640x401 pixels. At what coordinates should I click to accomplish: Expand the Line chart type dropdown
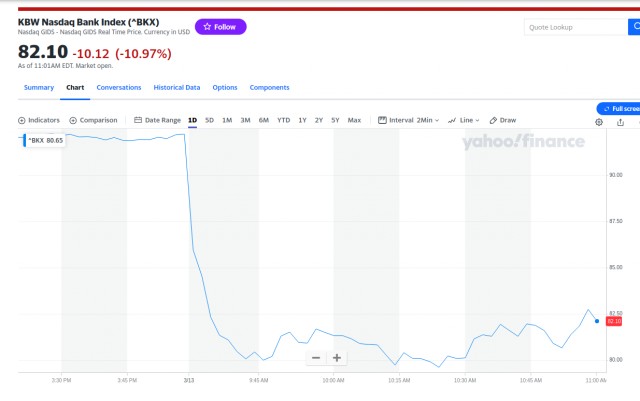pos(464,120)
